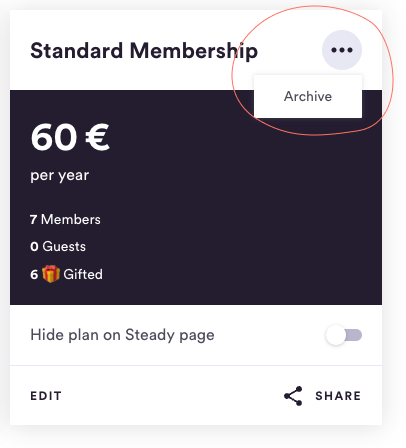Open the 0 Guests count
Screen dimensions: 406x448
[x=58, y=246]
